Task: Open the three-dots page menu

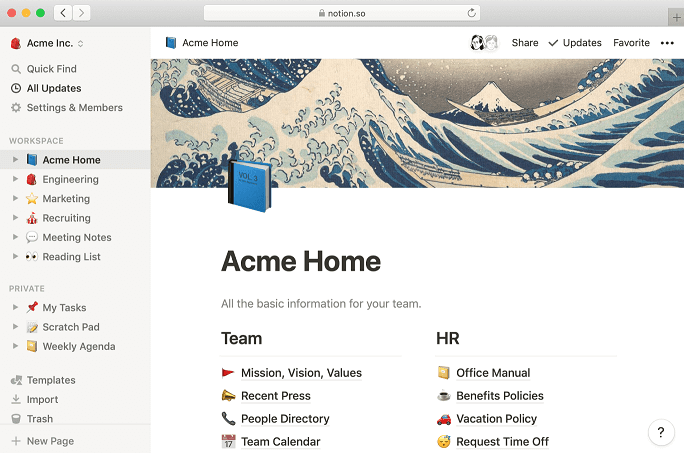Action: [667, 43]
